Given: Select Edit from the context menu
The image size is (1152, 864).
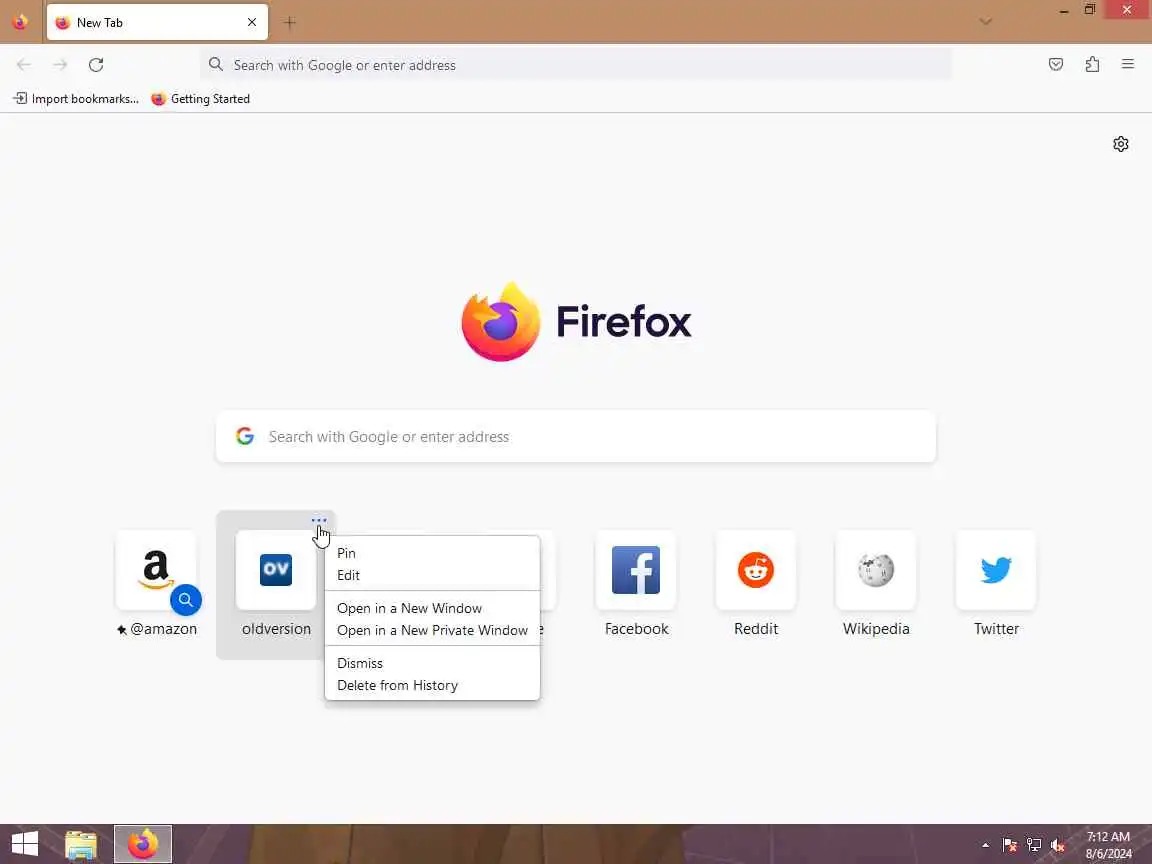Looking at the screenshot, I should pyautogui.click(x=432, y=575).
